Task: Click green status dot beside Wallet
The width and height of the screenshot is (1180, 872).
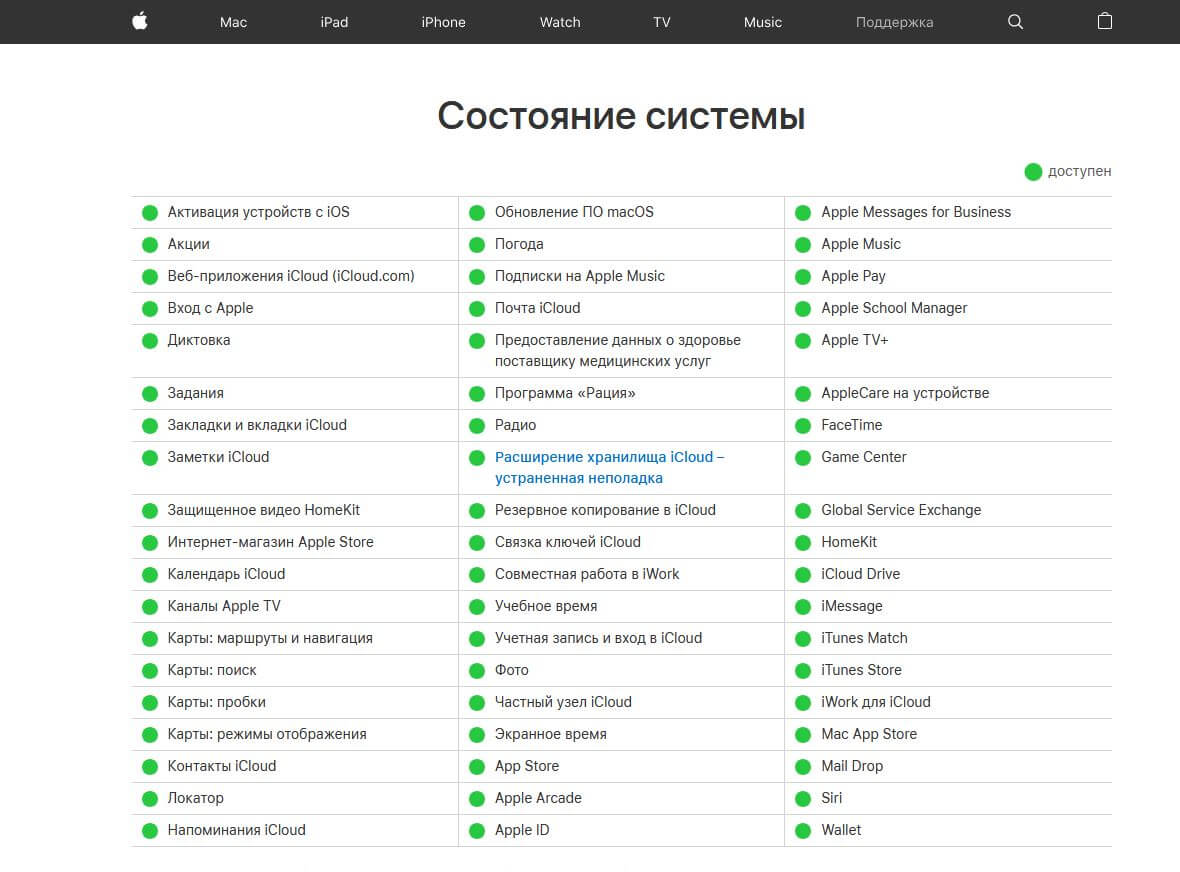Action: tap(803, 831)
